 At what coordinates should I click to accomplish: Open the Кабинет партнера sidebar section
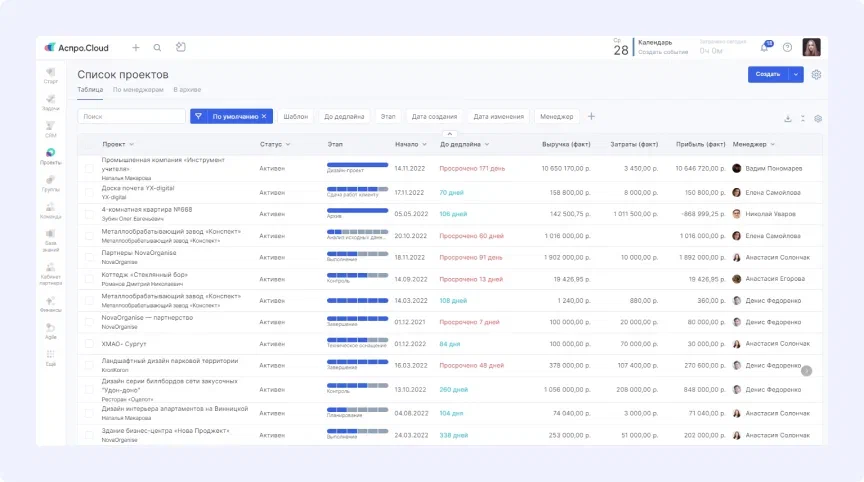tap(51, 274)
